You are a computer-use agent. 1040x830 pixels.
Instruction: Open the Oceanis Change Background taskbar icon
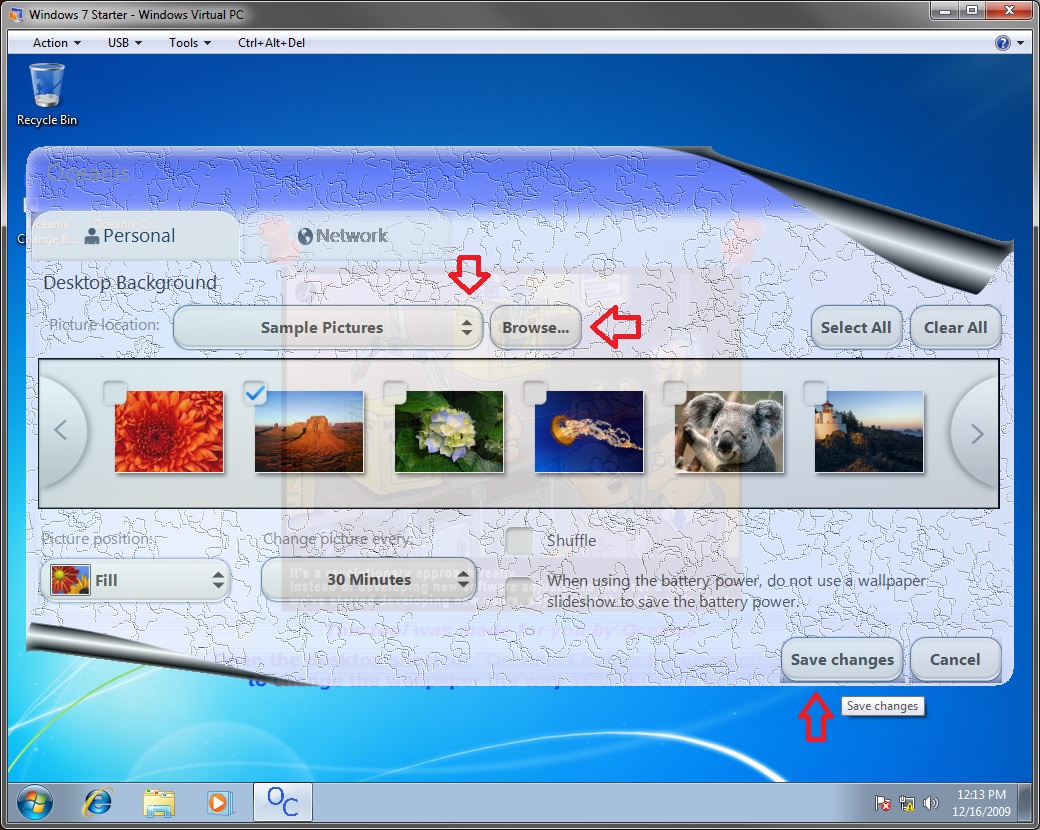pyautogui.click(x=282, y=801)
